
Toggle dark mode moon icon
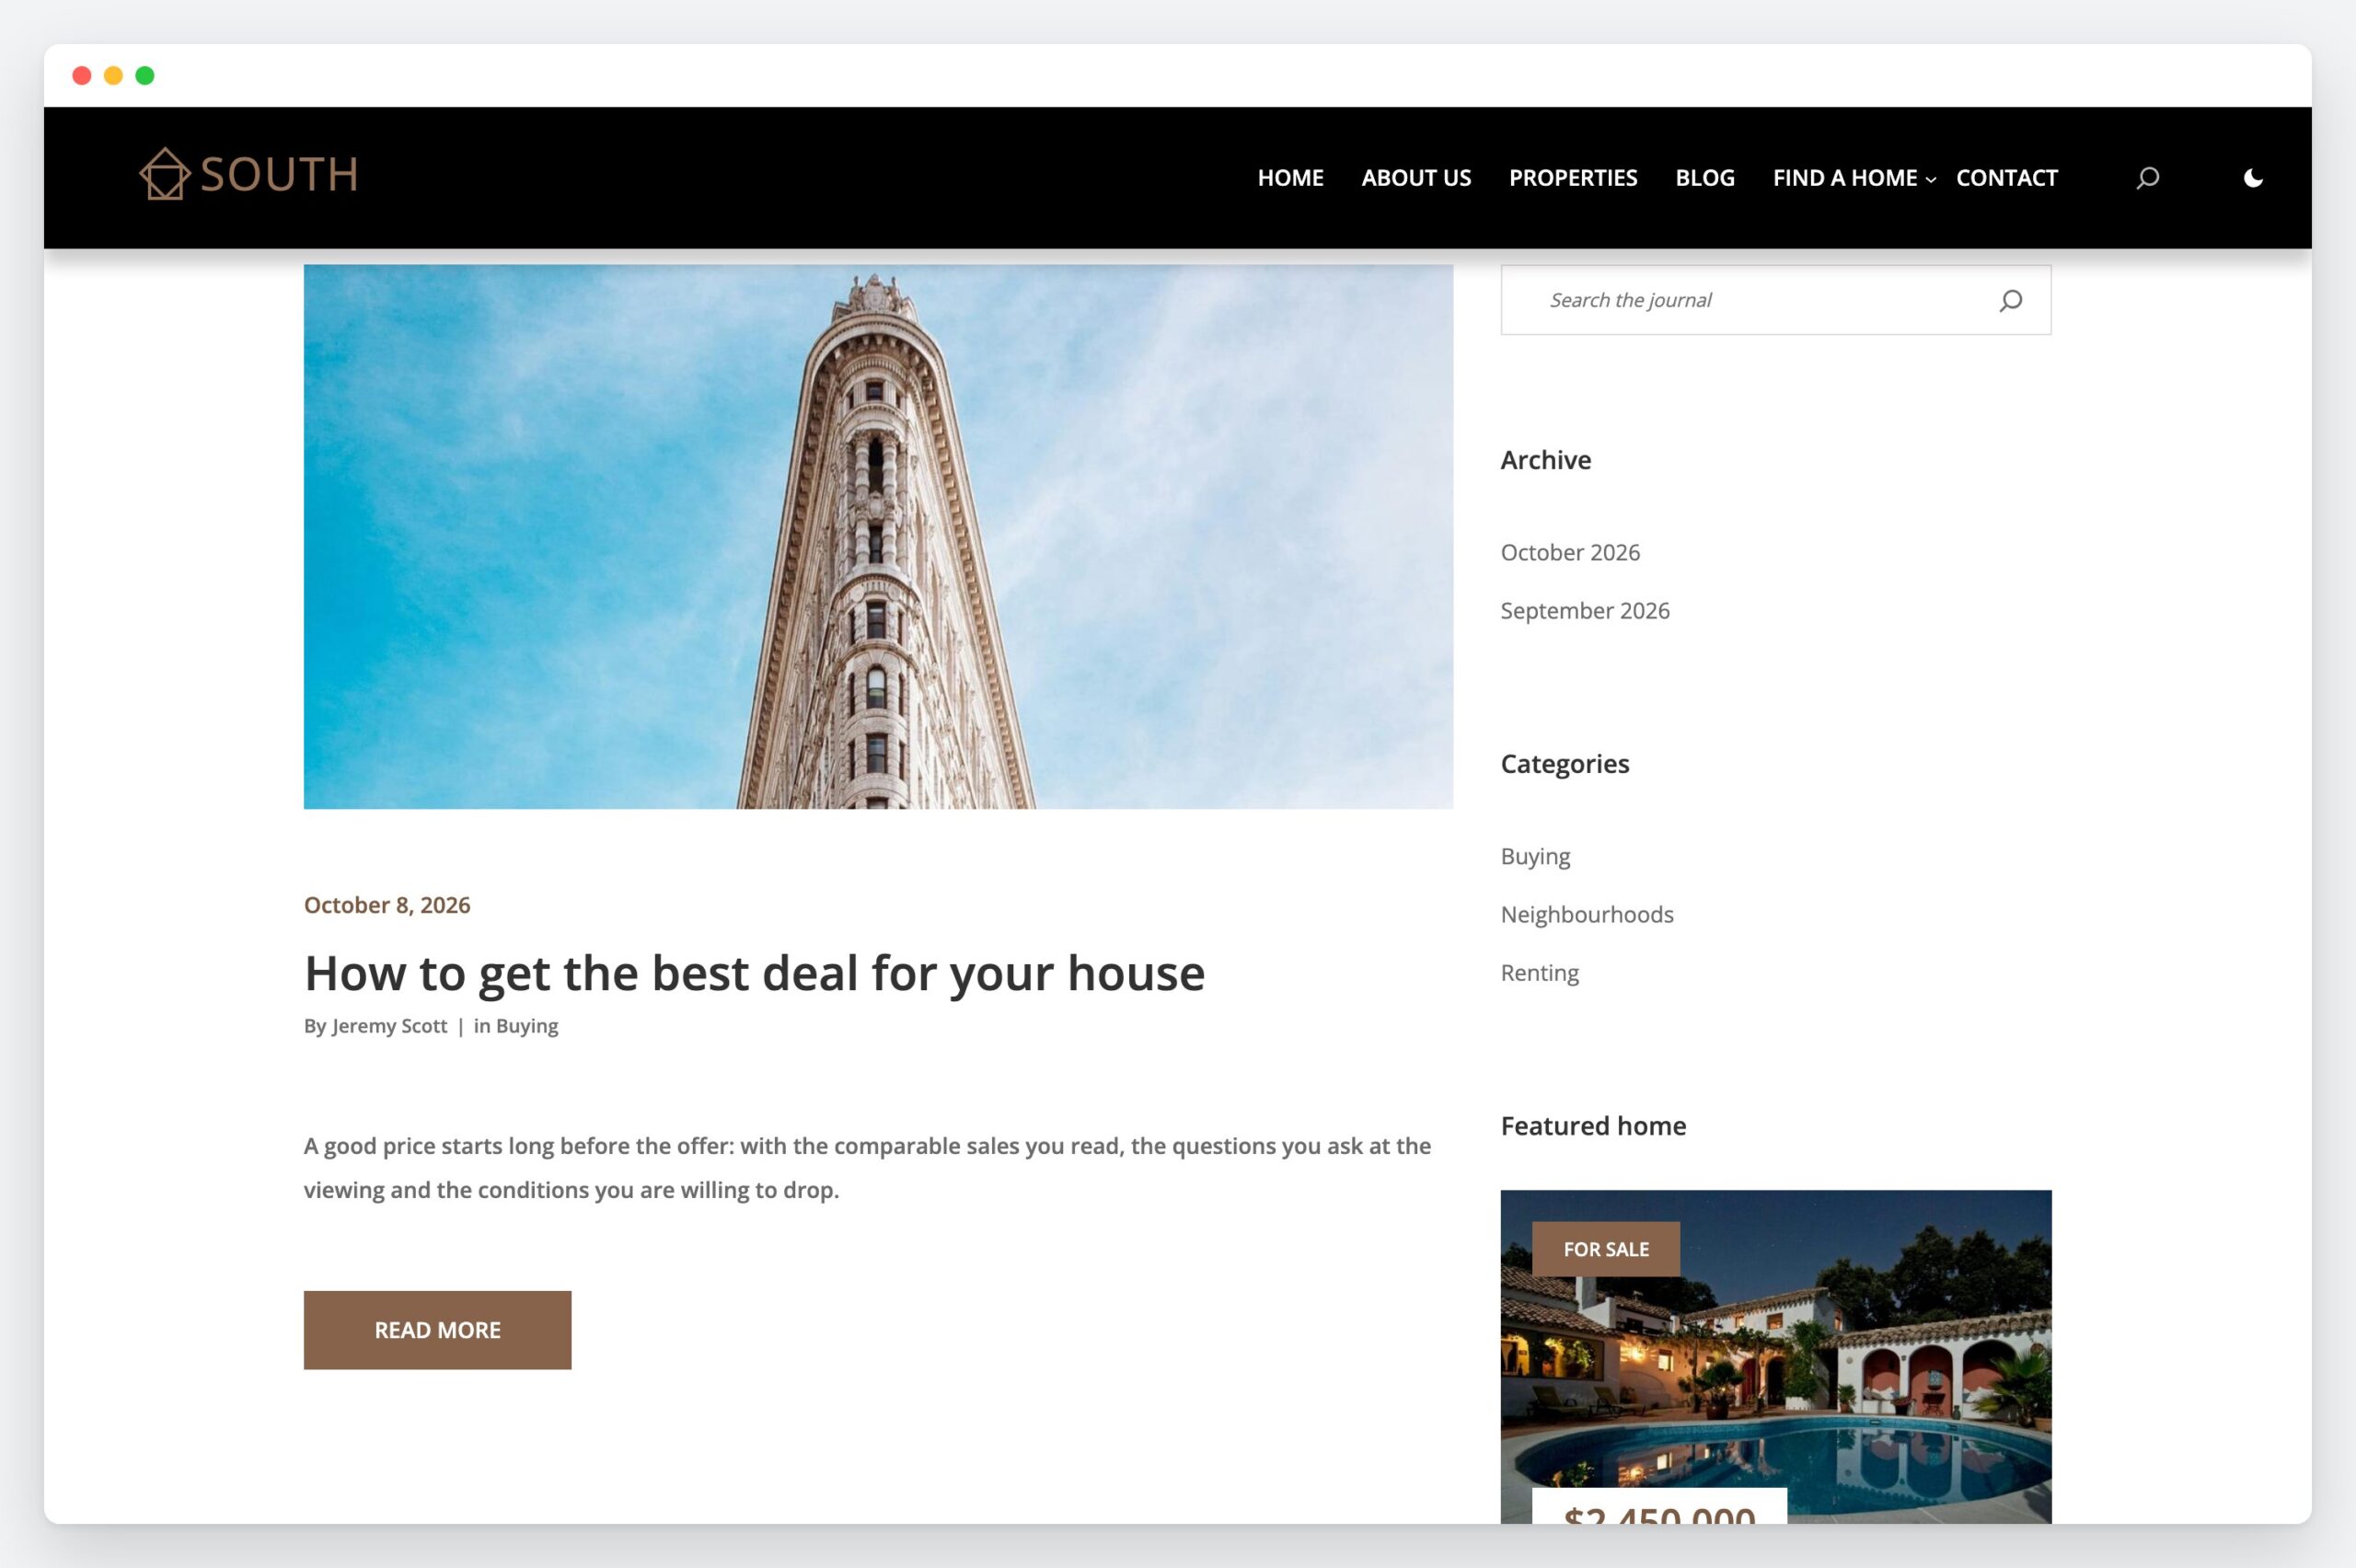pyautogui.click(x=2253, y=178)
